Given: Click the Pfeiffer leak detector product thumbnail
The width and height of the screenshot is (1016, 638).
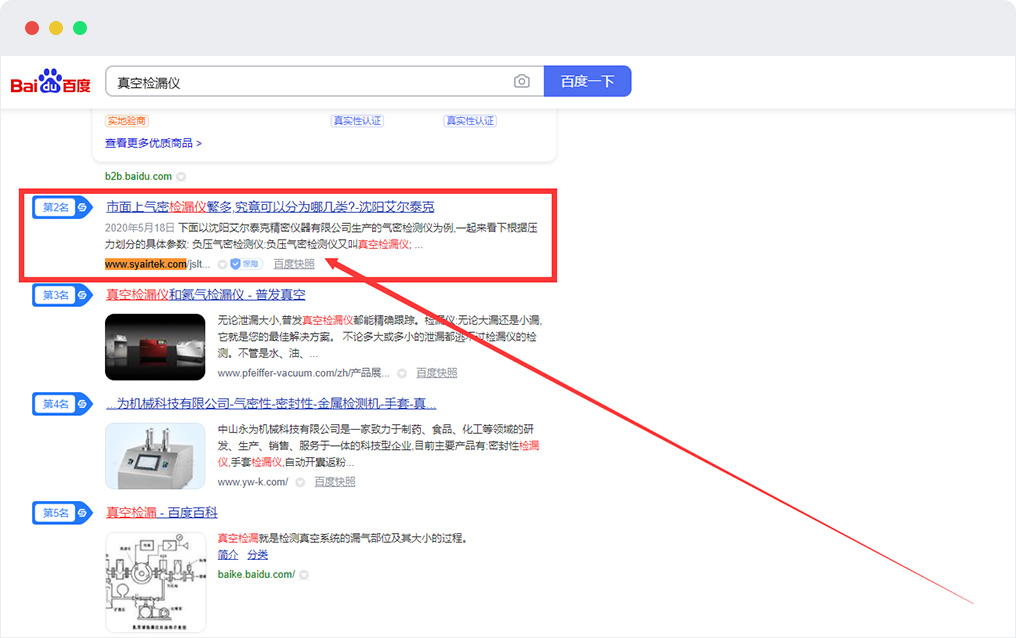Looking at the screenshot, I should [x=155, y=347].
